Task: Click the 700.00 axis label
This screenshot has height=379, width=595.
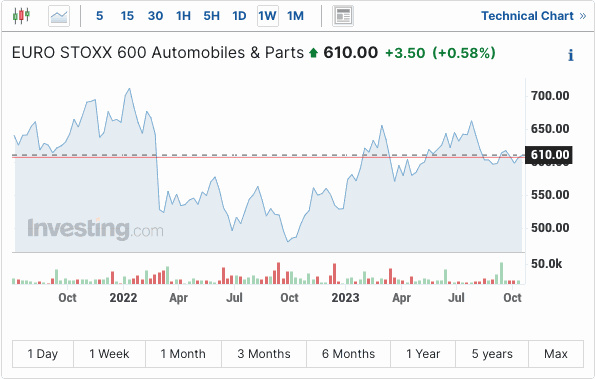Action: point(550,96)
